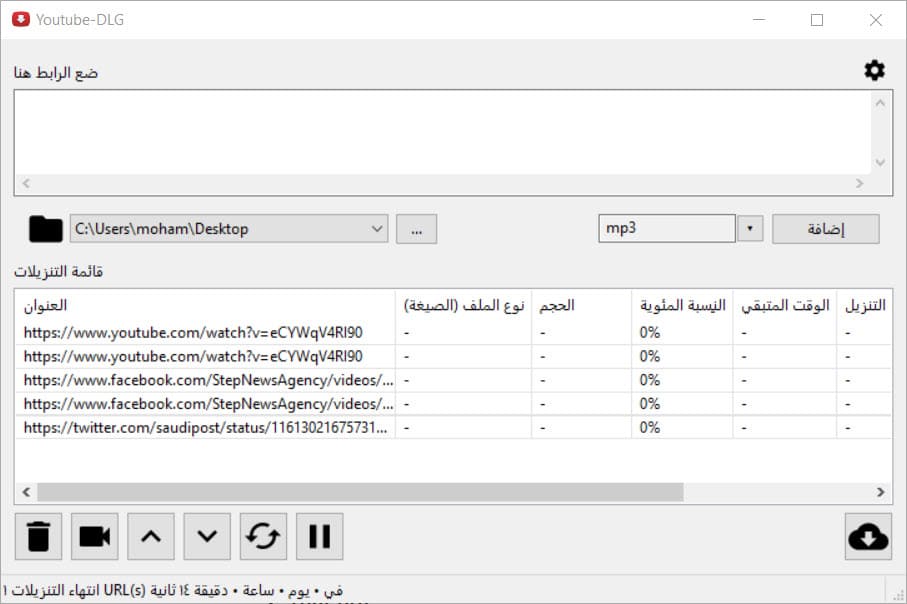907x604 pixels.
Task: Open settings with the gear icon
Action: tap(874, 70)
